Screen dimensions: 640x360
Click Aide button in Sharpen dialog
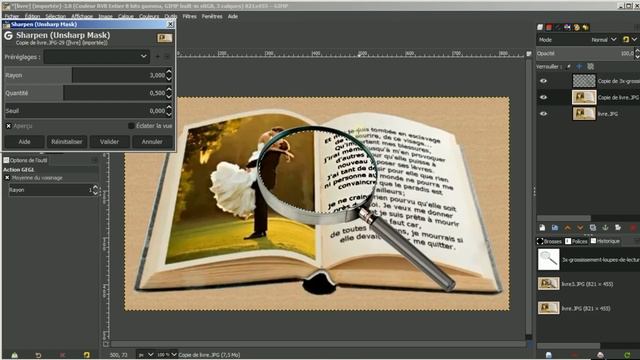(x=24, y=142)
